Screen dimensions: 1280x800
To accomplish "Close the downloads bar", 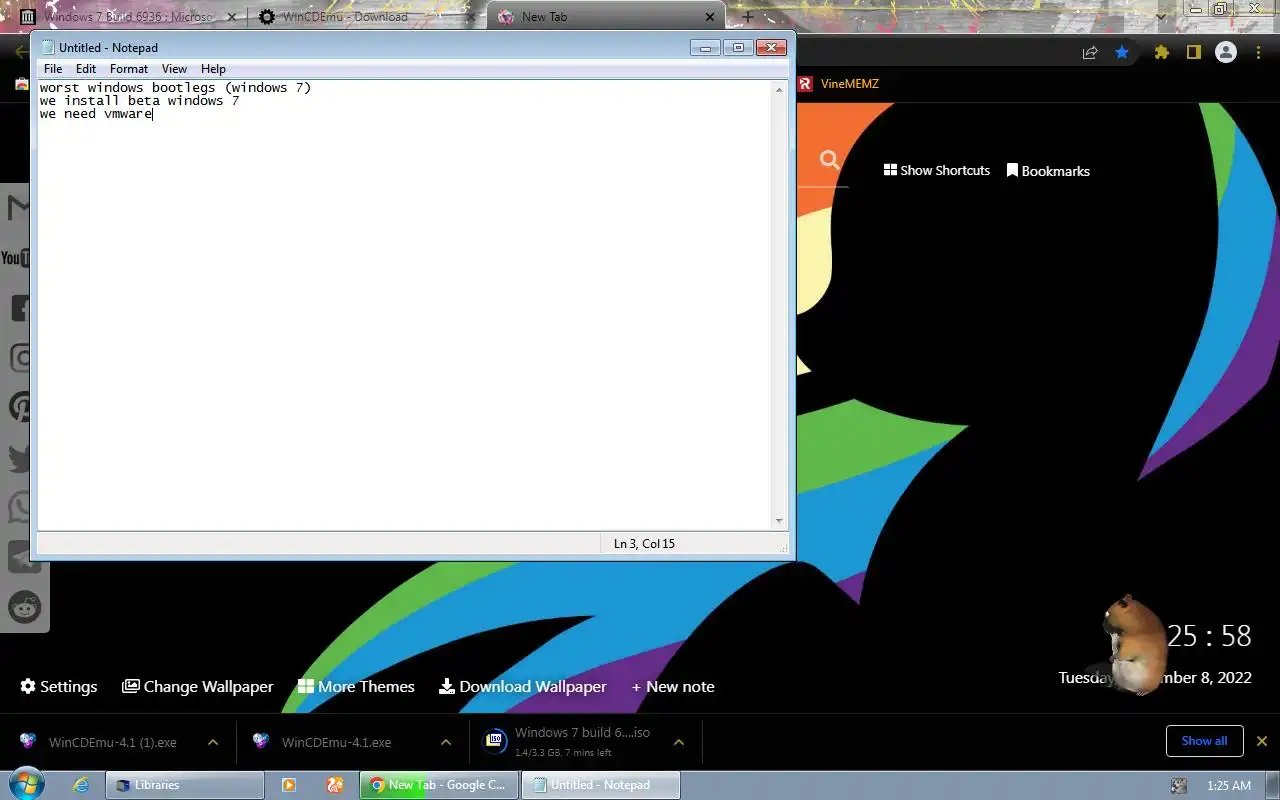I will 1262,741.
